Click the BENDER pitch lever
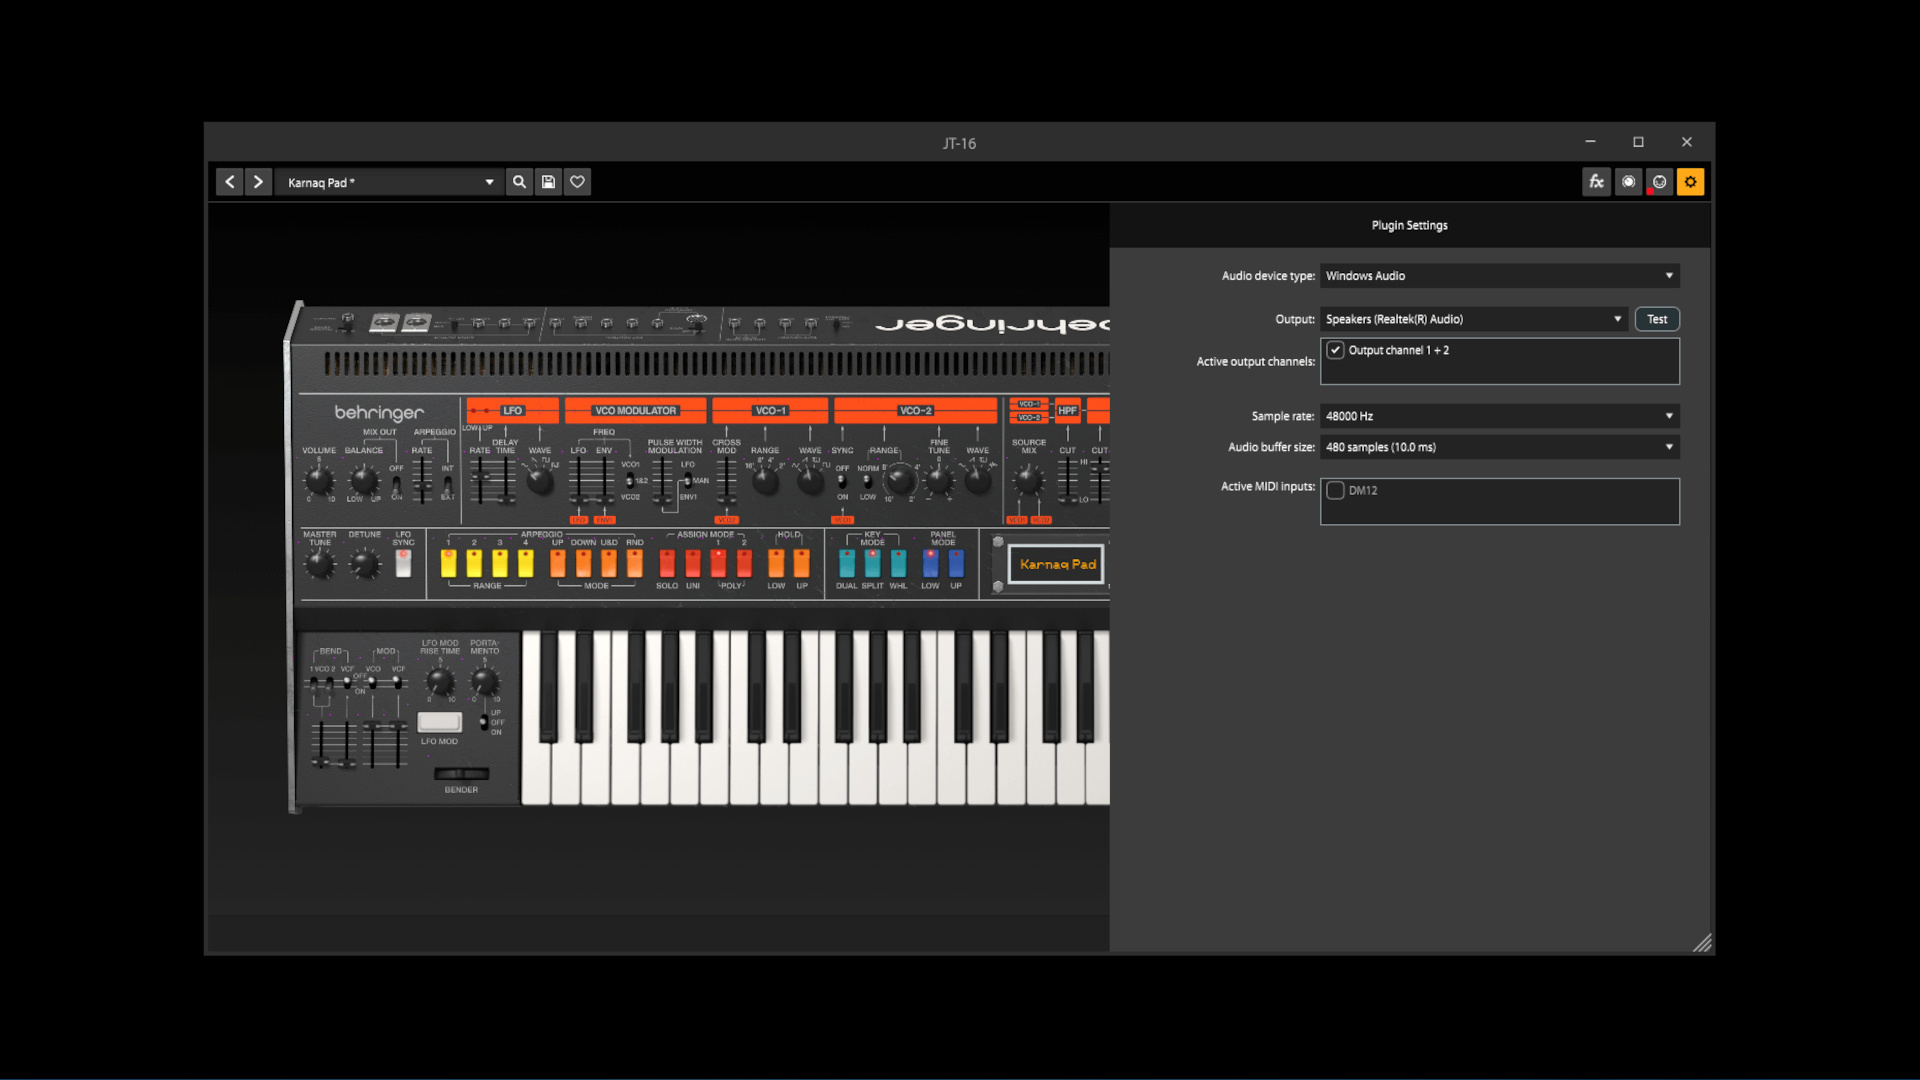 [461, 774]
